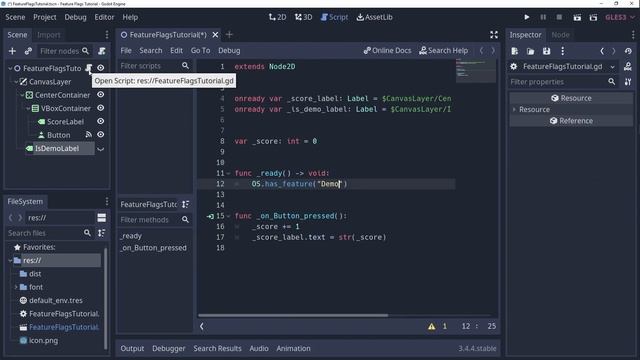
Task: Toggle visibility of IsDemoLabel node
Action: tap(100, 149)
